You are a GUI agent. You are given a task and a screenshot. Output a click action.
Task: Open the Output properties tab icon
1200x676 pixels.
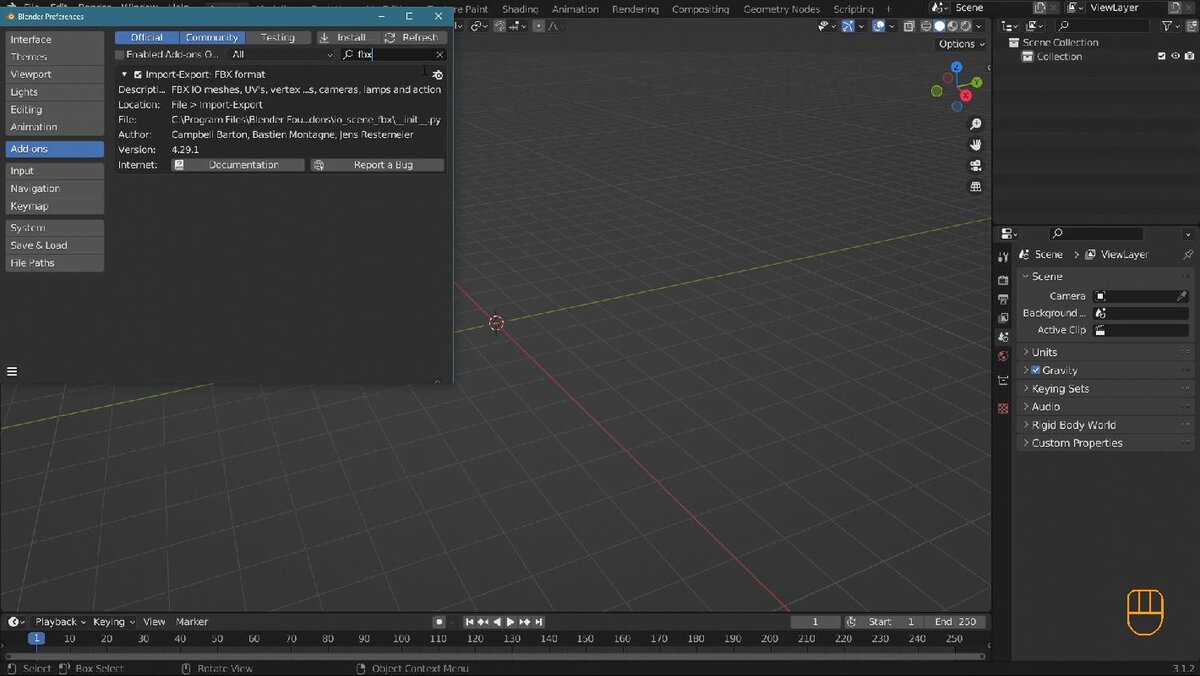pyautogui.click(x=1003, y=299)
